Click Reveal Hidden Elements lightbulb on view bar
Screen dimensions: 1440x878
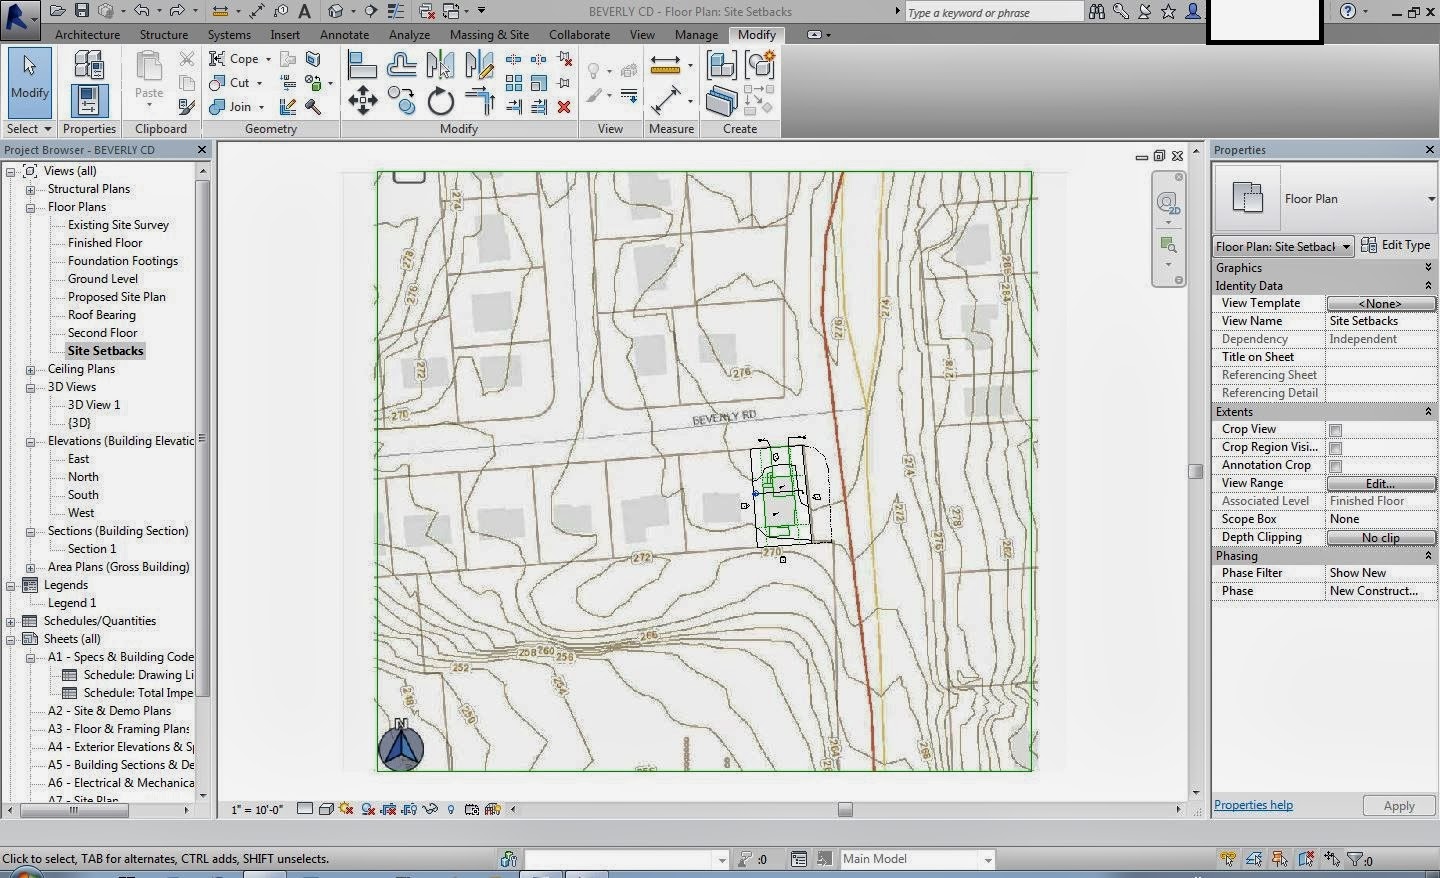pos(452,808)
